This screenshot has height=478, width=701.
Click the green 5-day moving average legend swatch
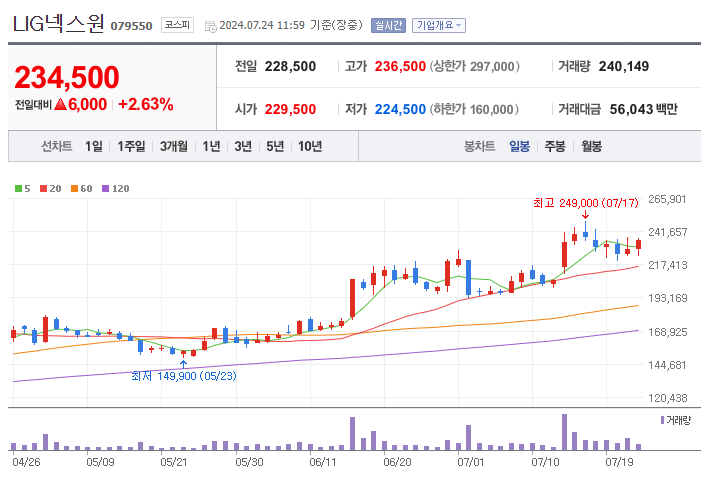[x=18, y=189]
